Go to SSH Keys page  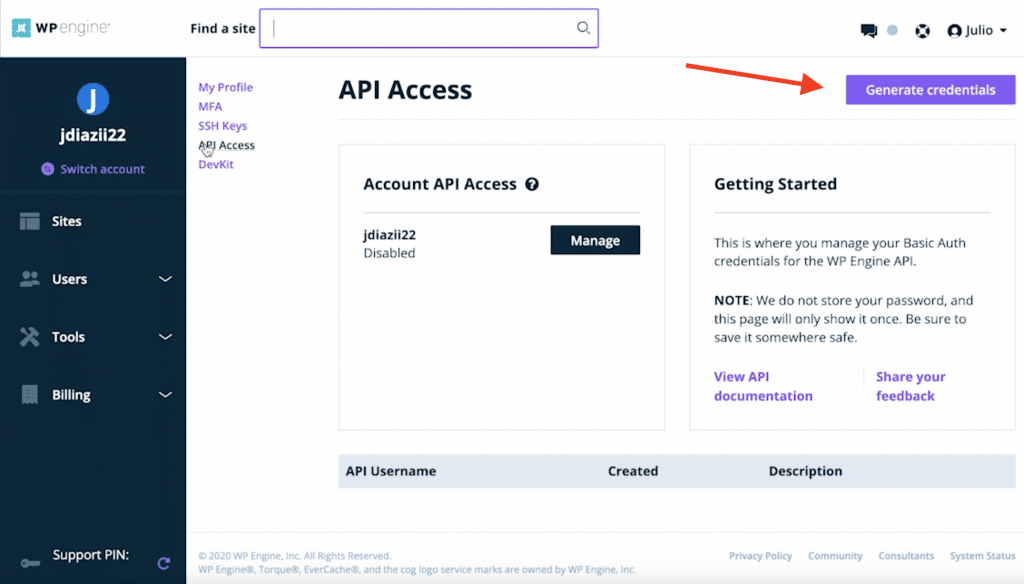tap(222, 126)
